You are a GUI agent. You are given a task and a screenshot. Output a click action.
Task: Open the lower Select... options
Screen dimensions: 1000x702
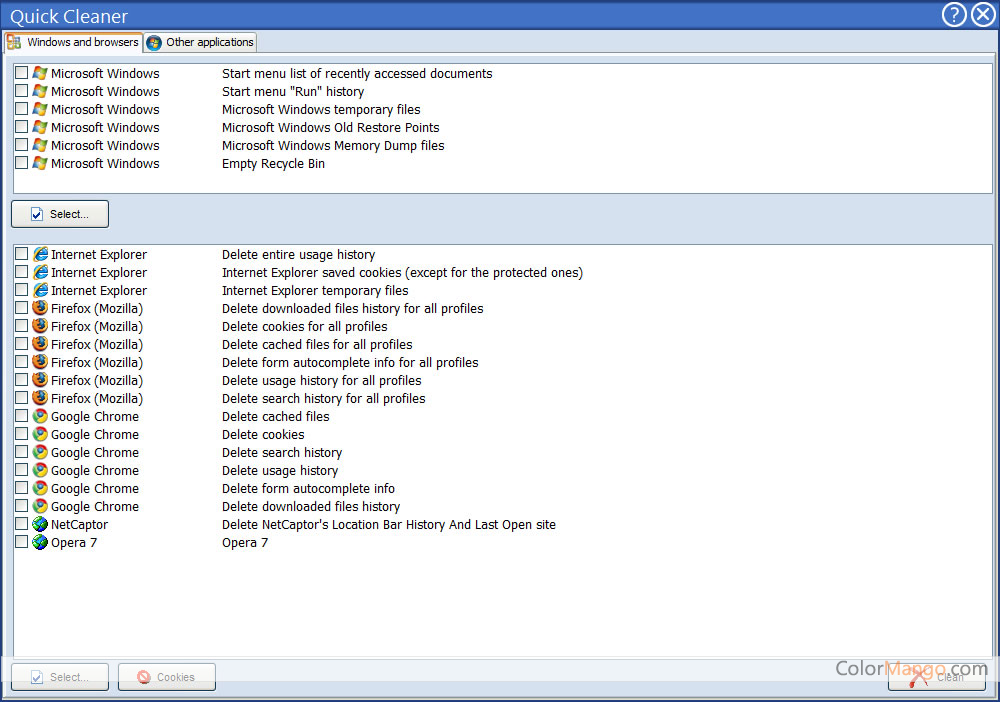[59, 676]
